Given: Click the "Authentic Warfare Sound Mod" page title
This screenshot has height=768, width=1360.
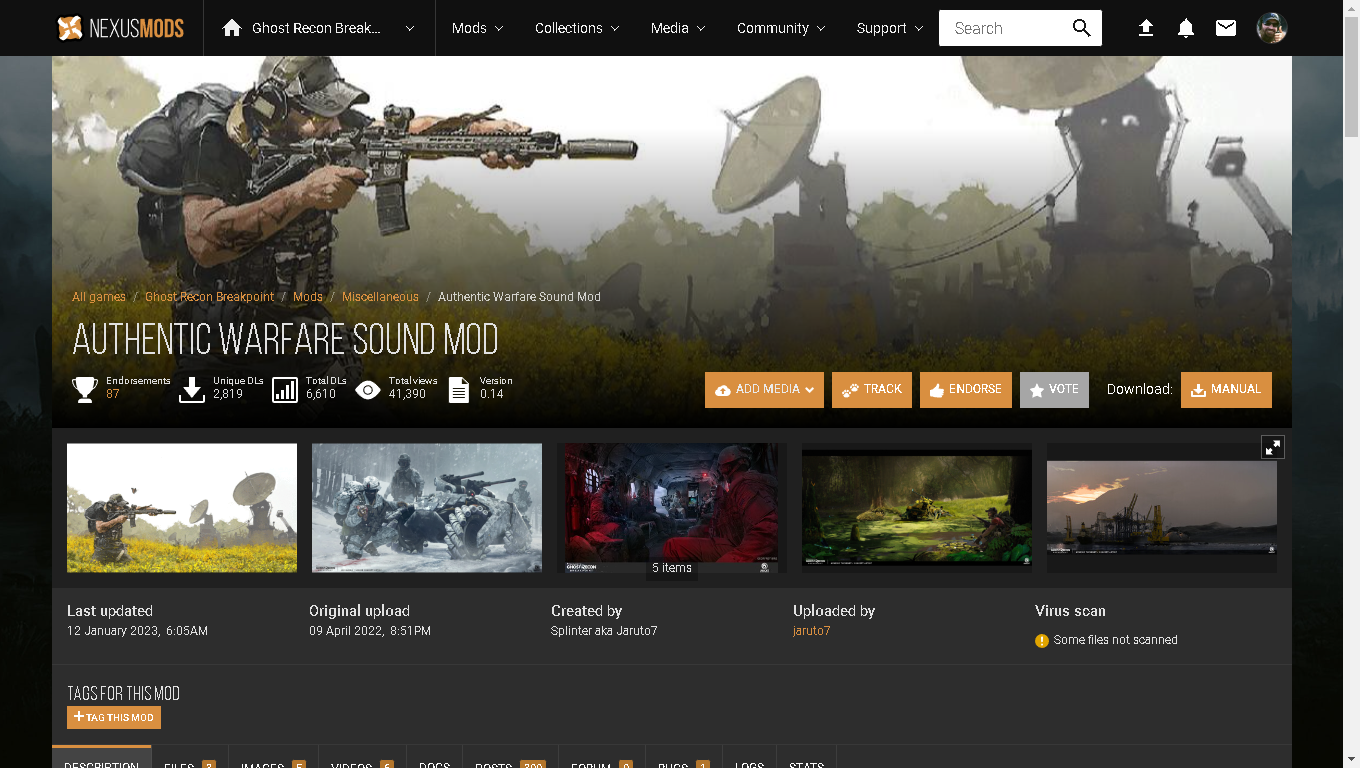Looking at the screenshot, I should pos(286,340).
